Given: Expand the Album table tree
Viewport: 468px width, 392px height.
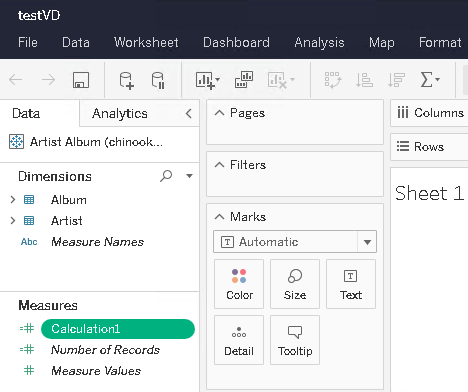Looking at the screenshot, I should (13, 200).
